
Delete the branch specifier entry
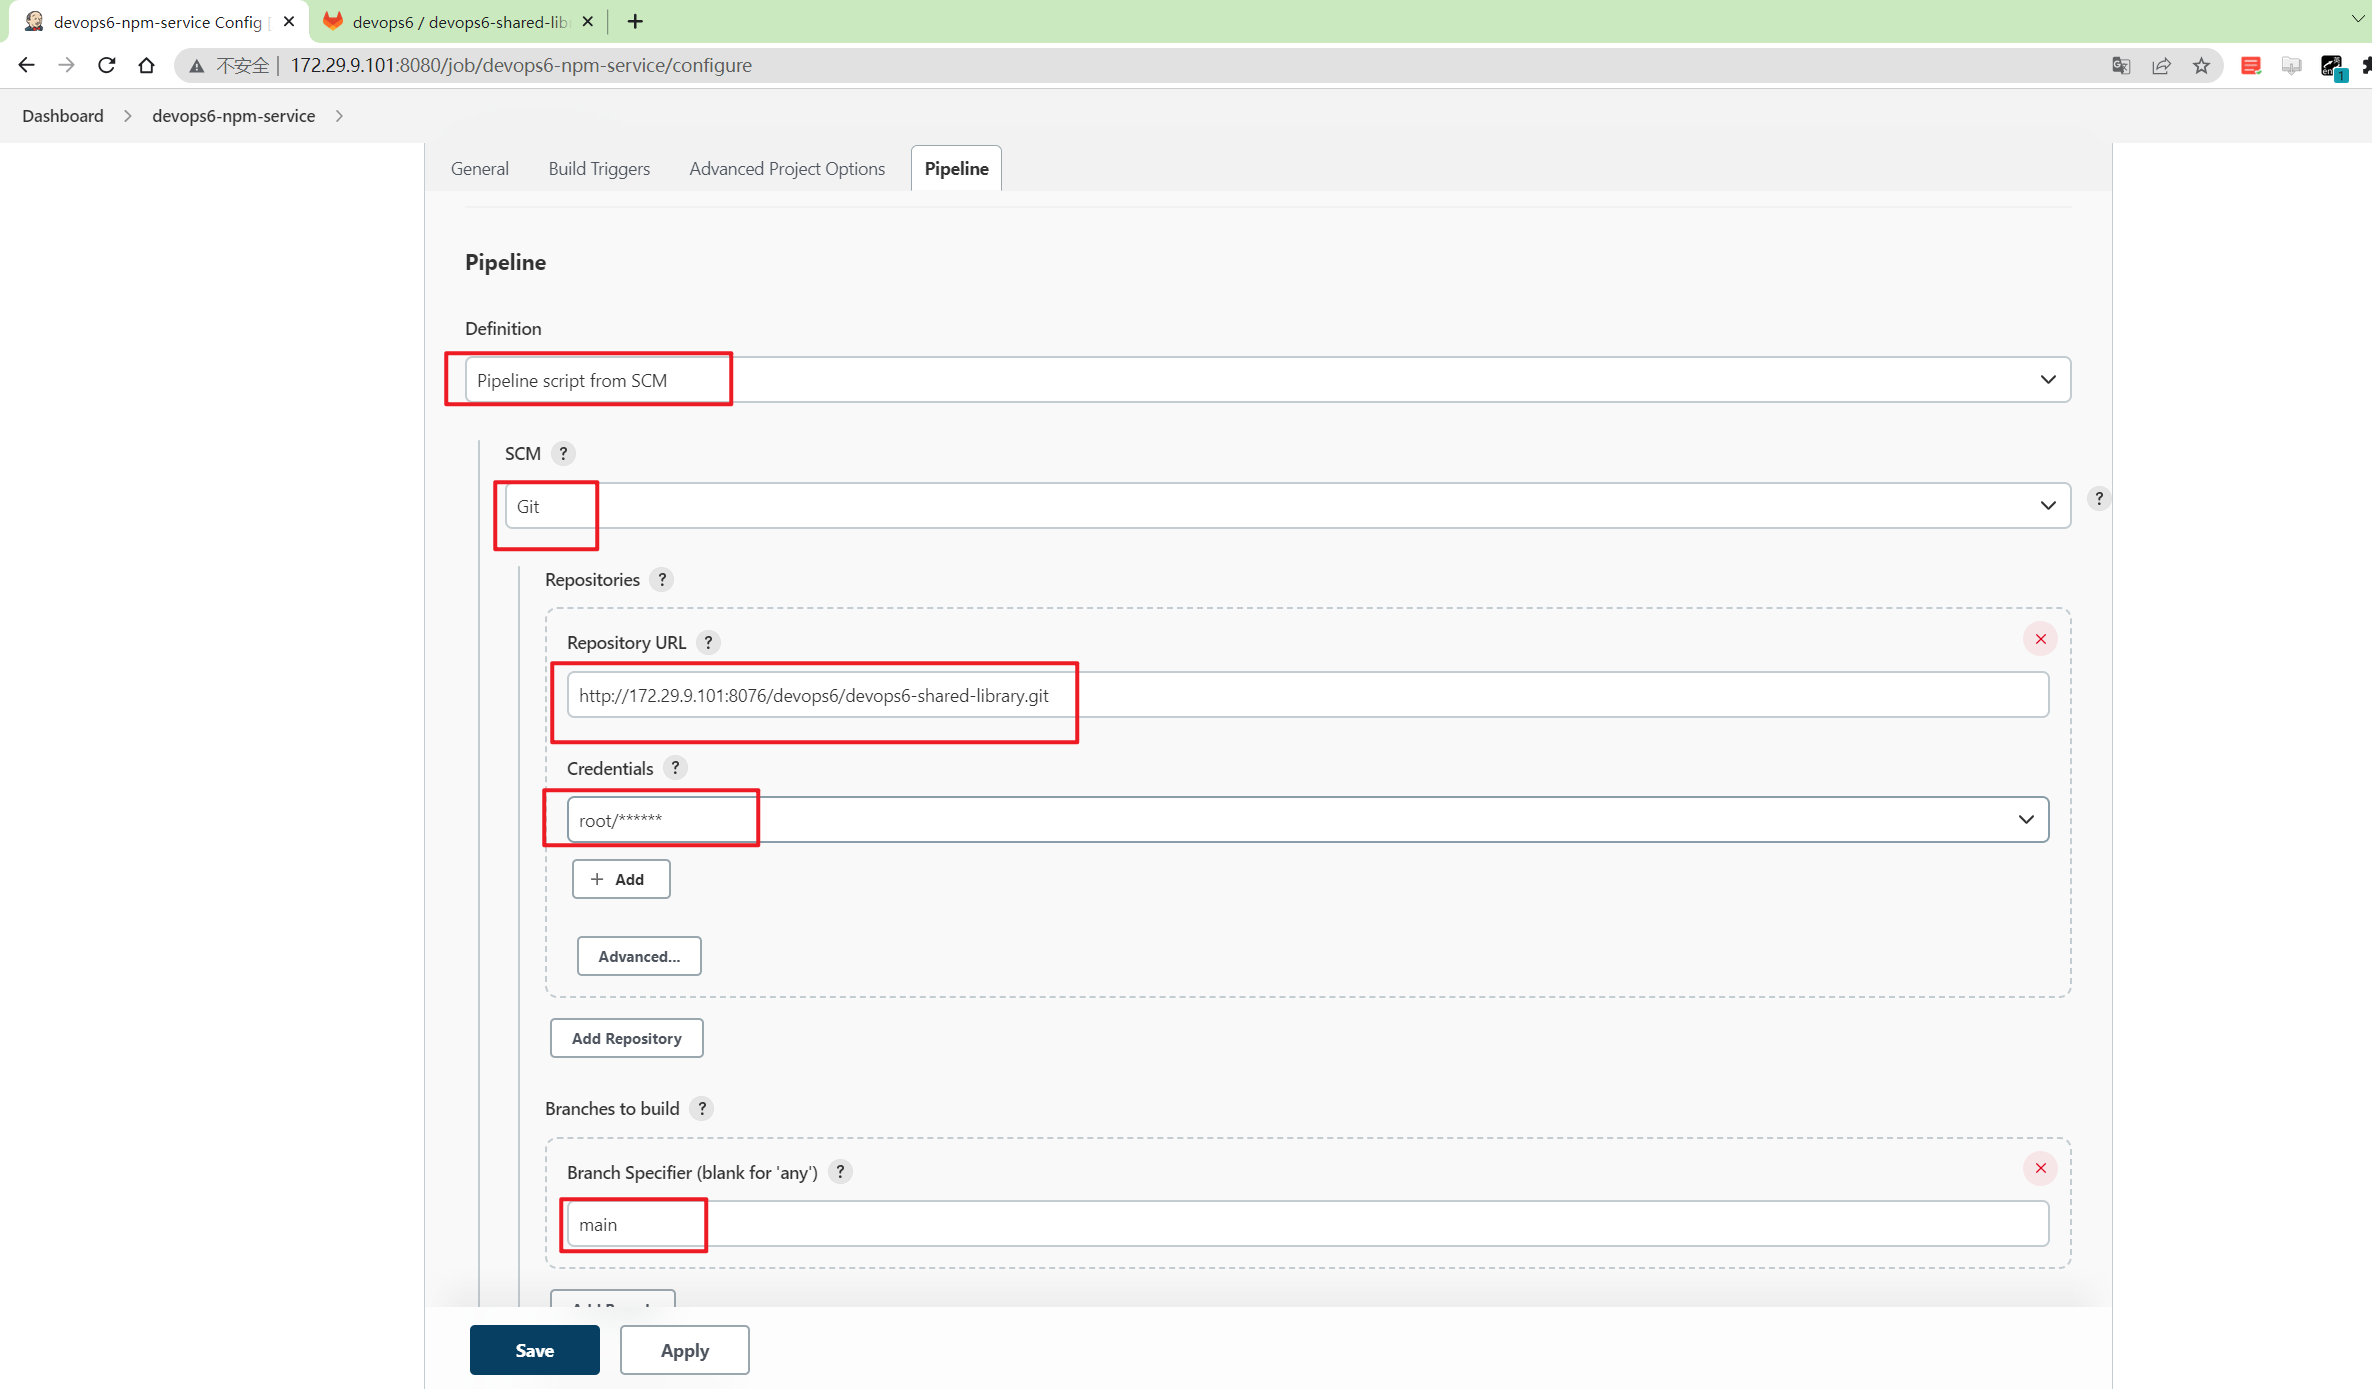pyautogui.click(x=2041, y=1168)
